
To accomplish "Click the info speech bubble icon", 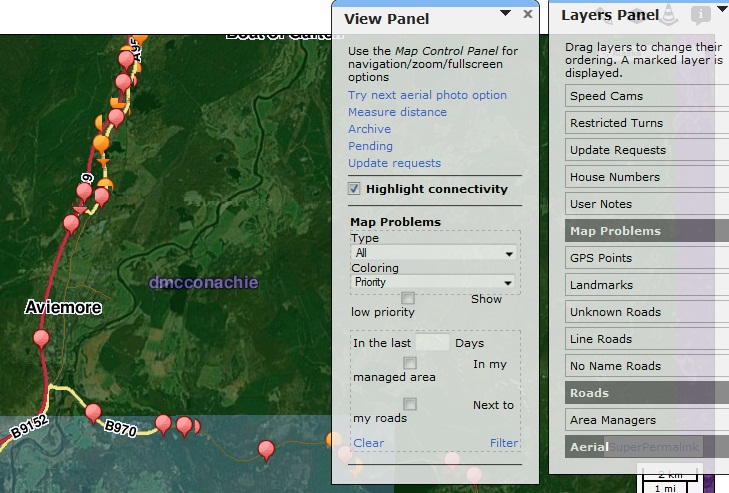I will tap(700, 15).
